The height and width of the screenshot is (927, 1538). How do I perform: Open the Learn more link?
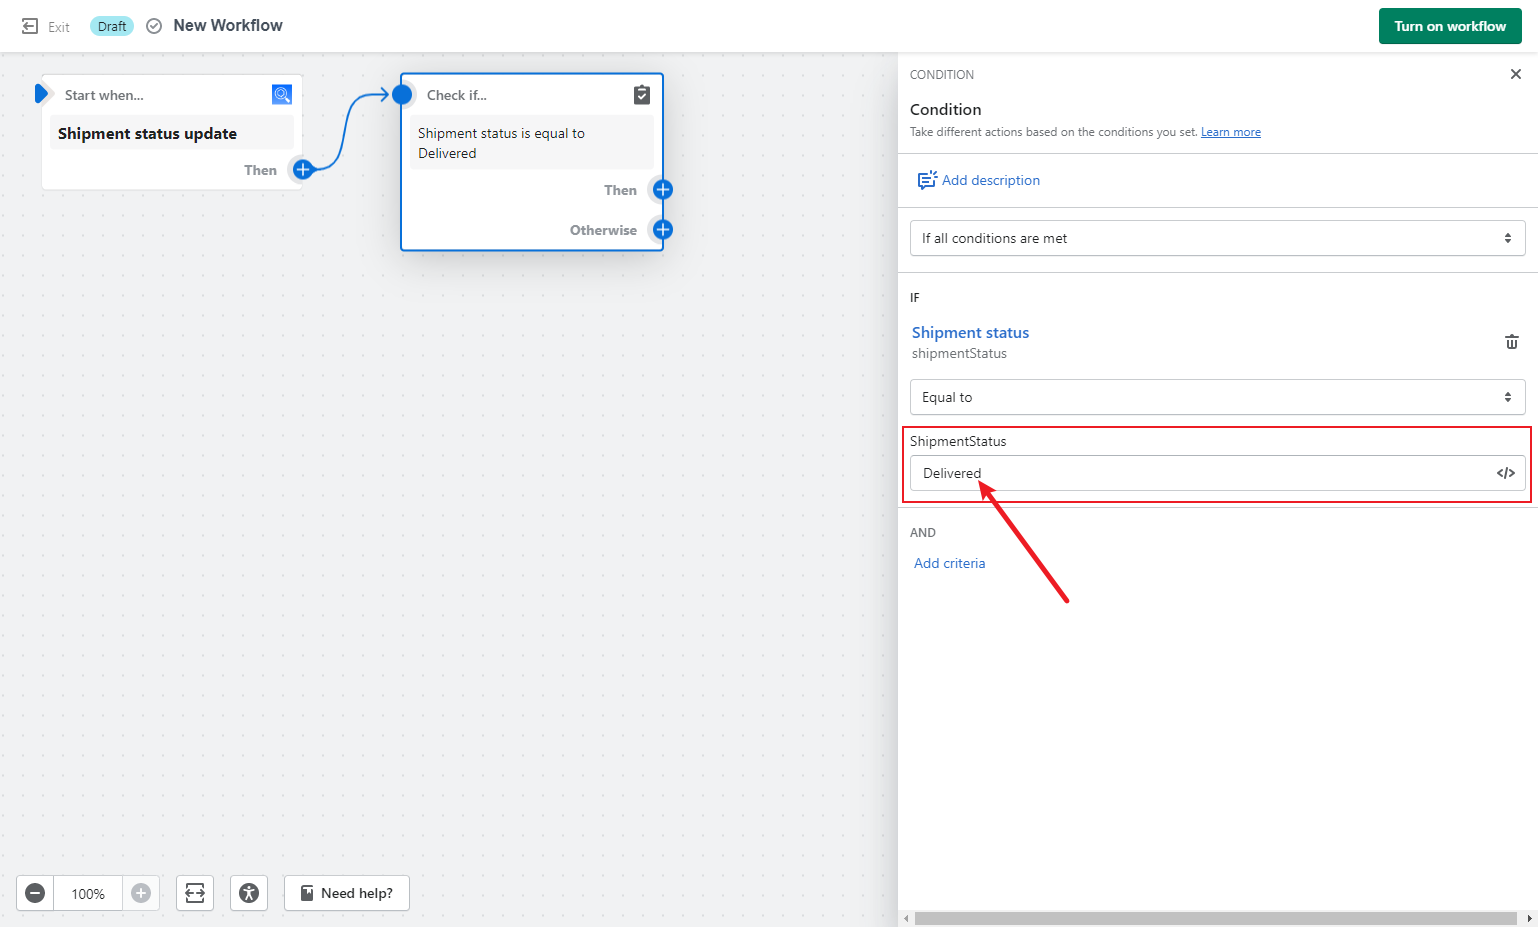coord(1230,132)
